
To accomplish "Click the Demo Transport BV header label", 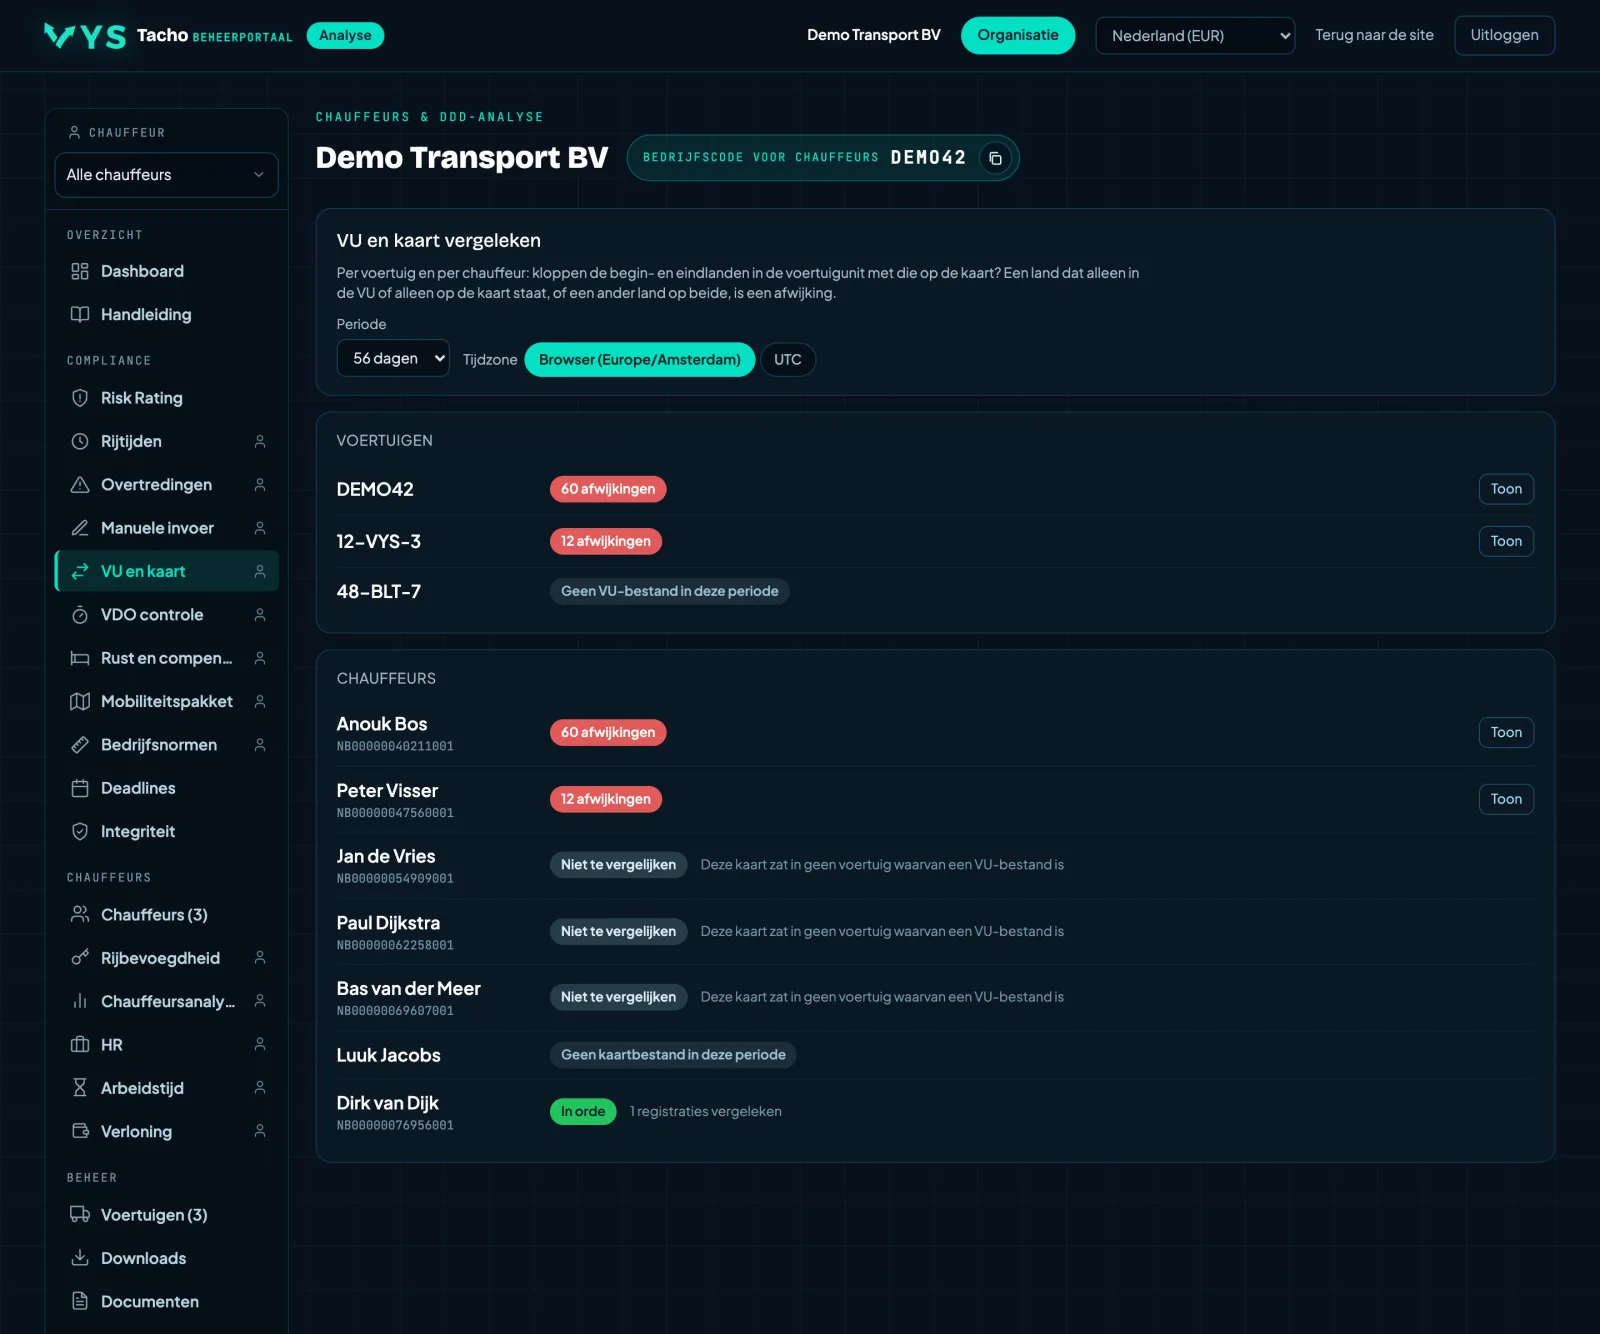I will (874, 35).
